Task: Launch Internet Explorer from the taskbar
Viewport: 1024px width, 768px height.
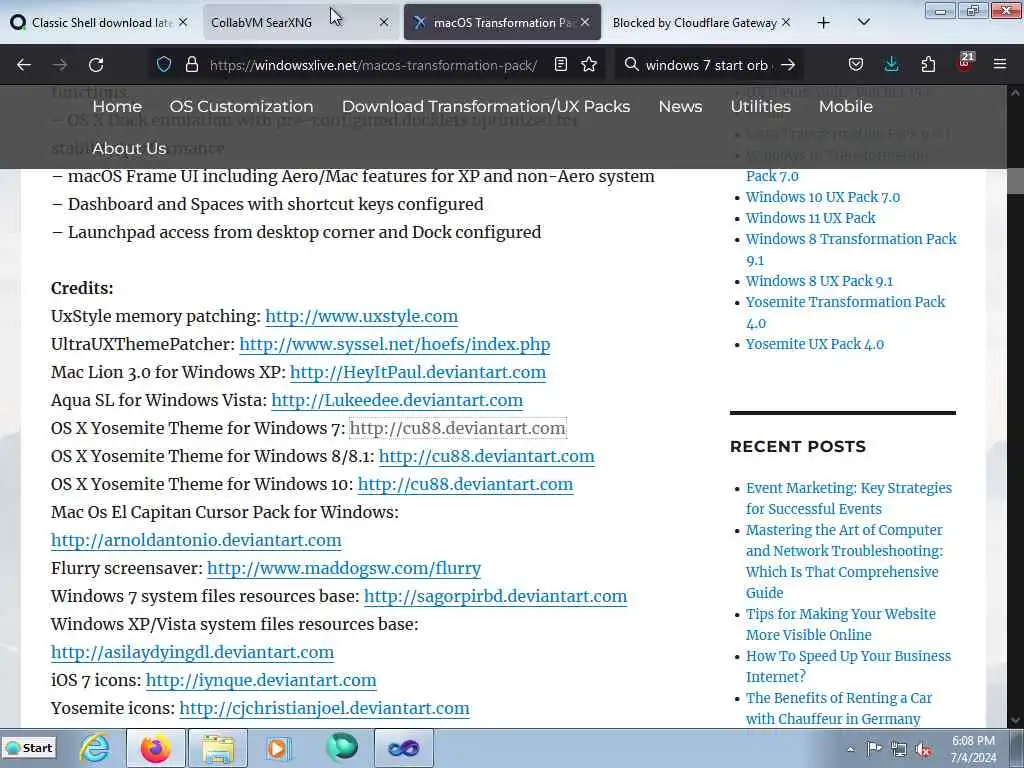Action: [95, 748]
